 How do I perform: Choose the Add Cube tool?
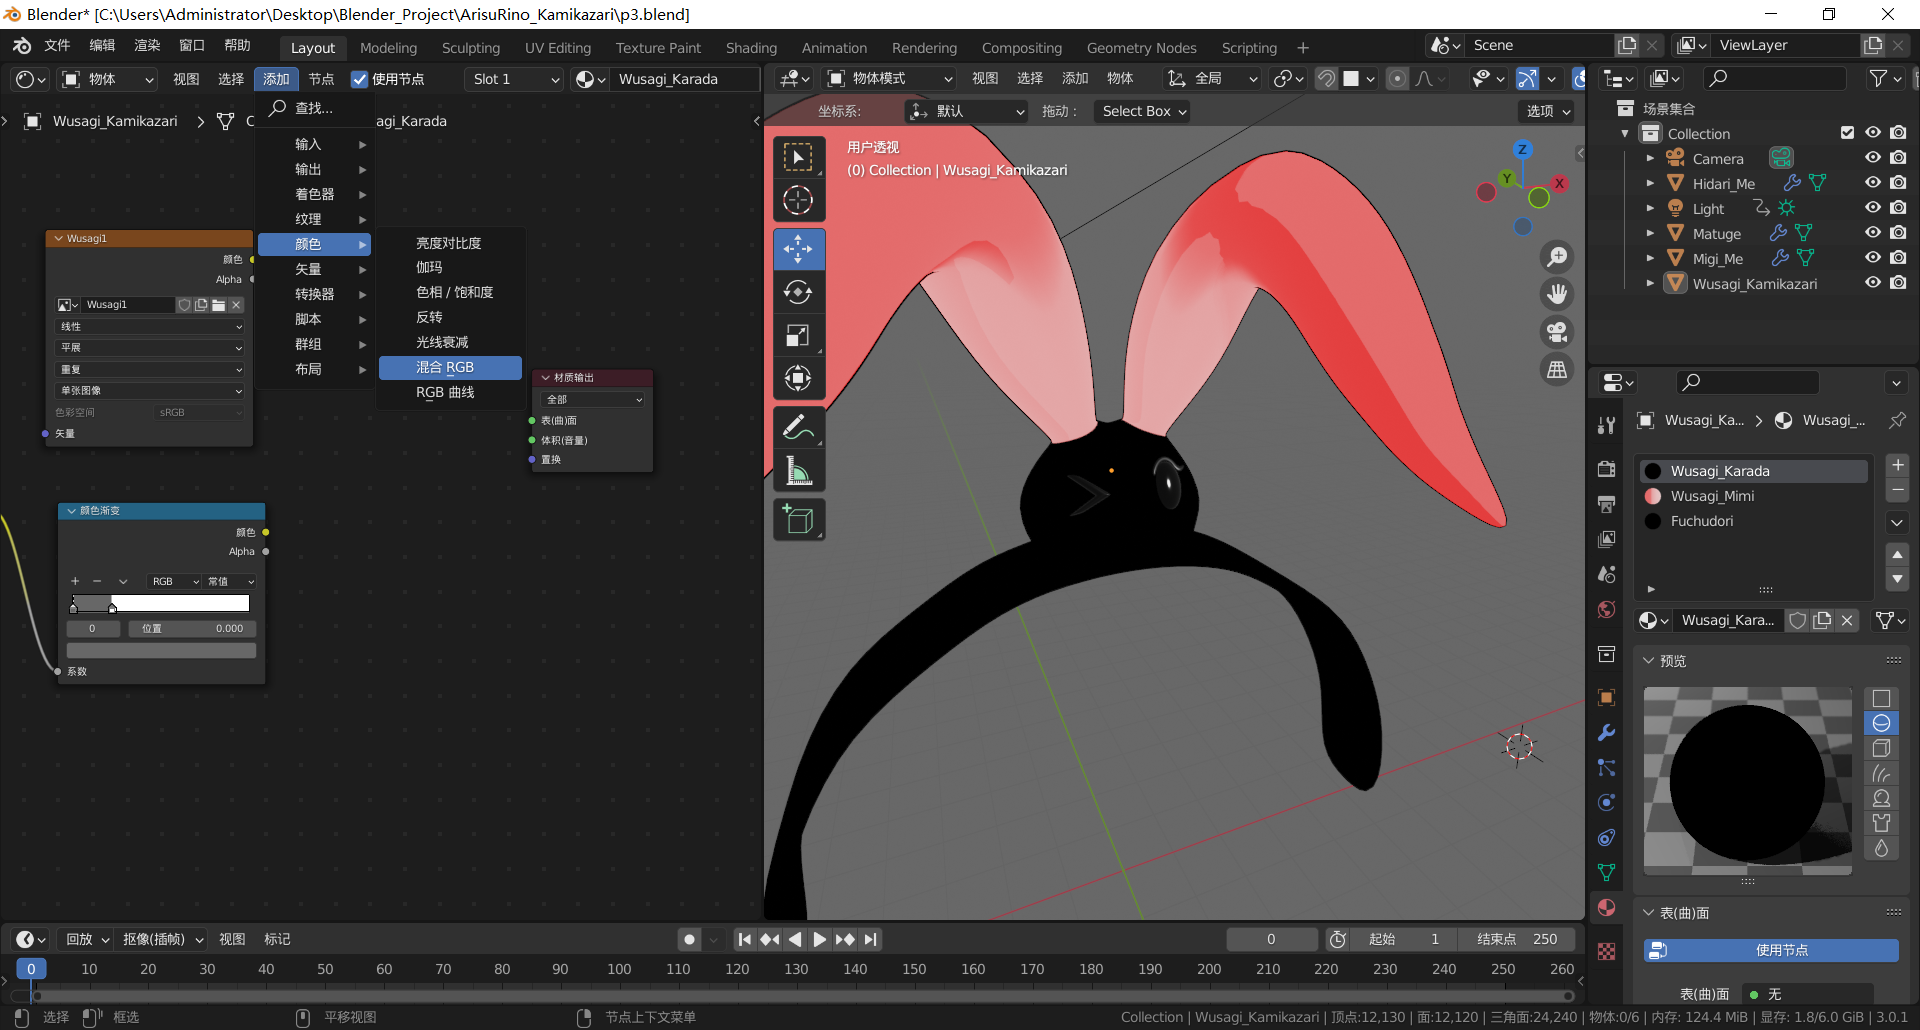pyautogui.click(x=798, y=520)
